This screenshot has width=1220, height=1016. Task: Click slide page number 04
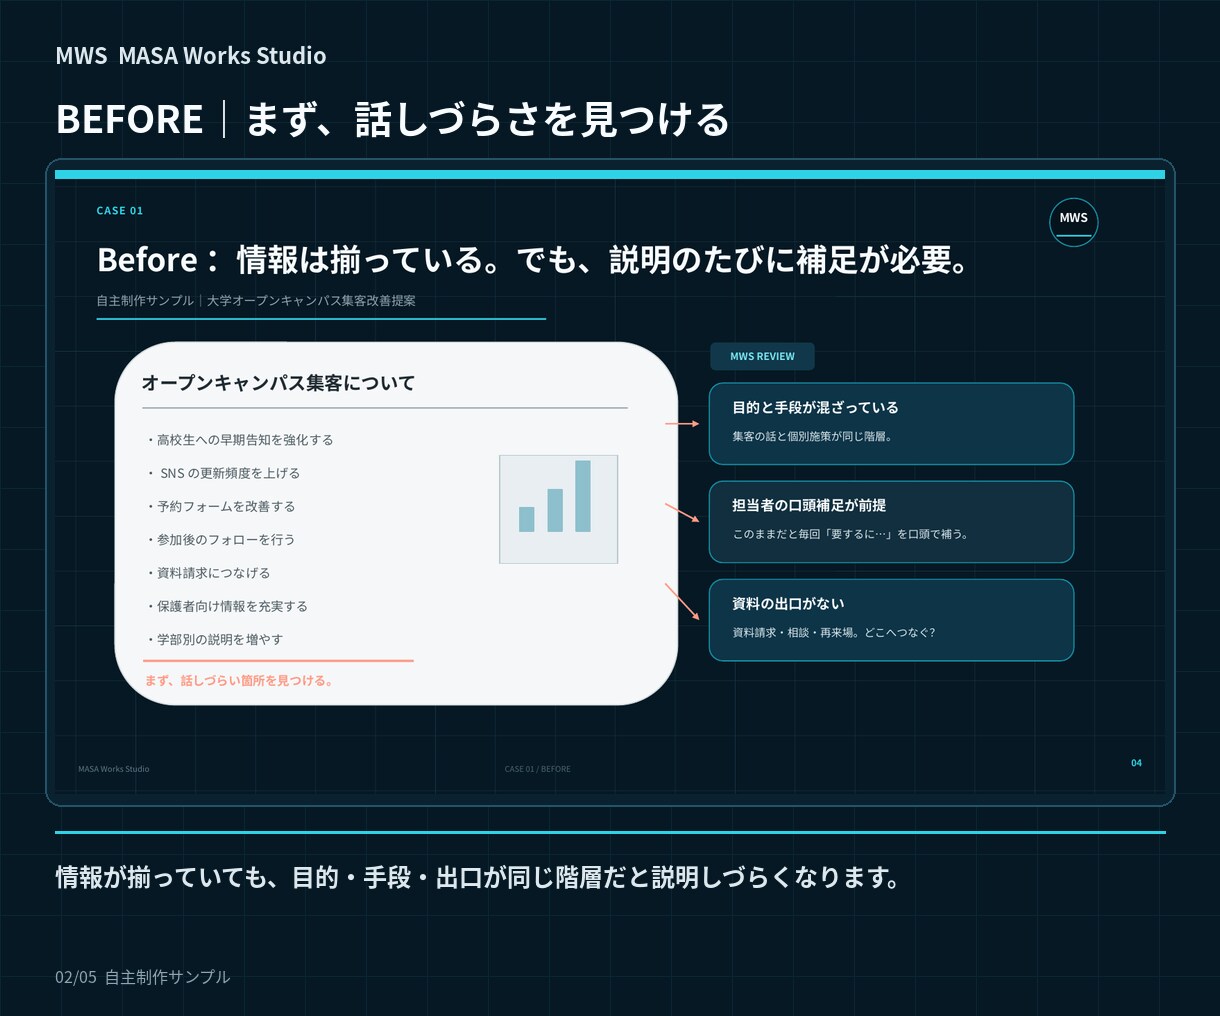click(x=1136, y=763)
